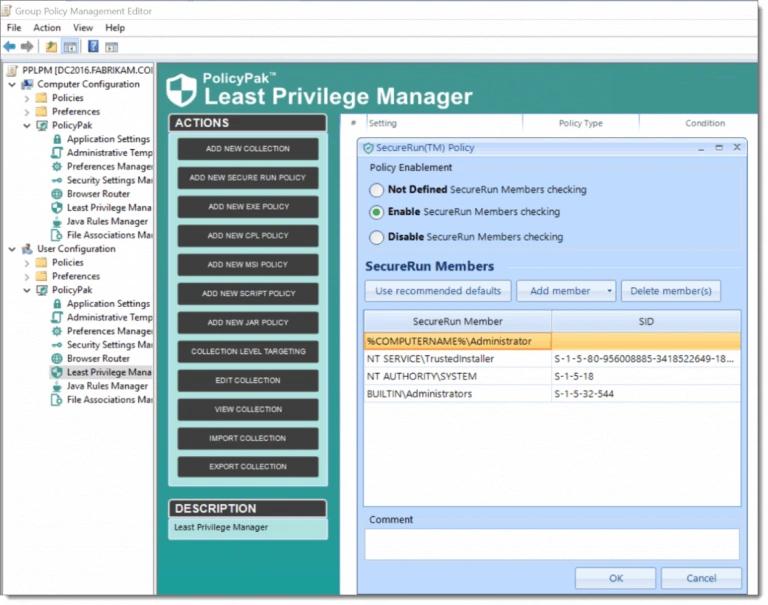Click Add New Script Policy button
This screenshot has width=768, height=605.
click(248, 293)
